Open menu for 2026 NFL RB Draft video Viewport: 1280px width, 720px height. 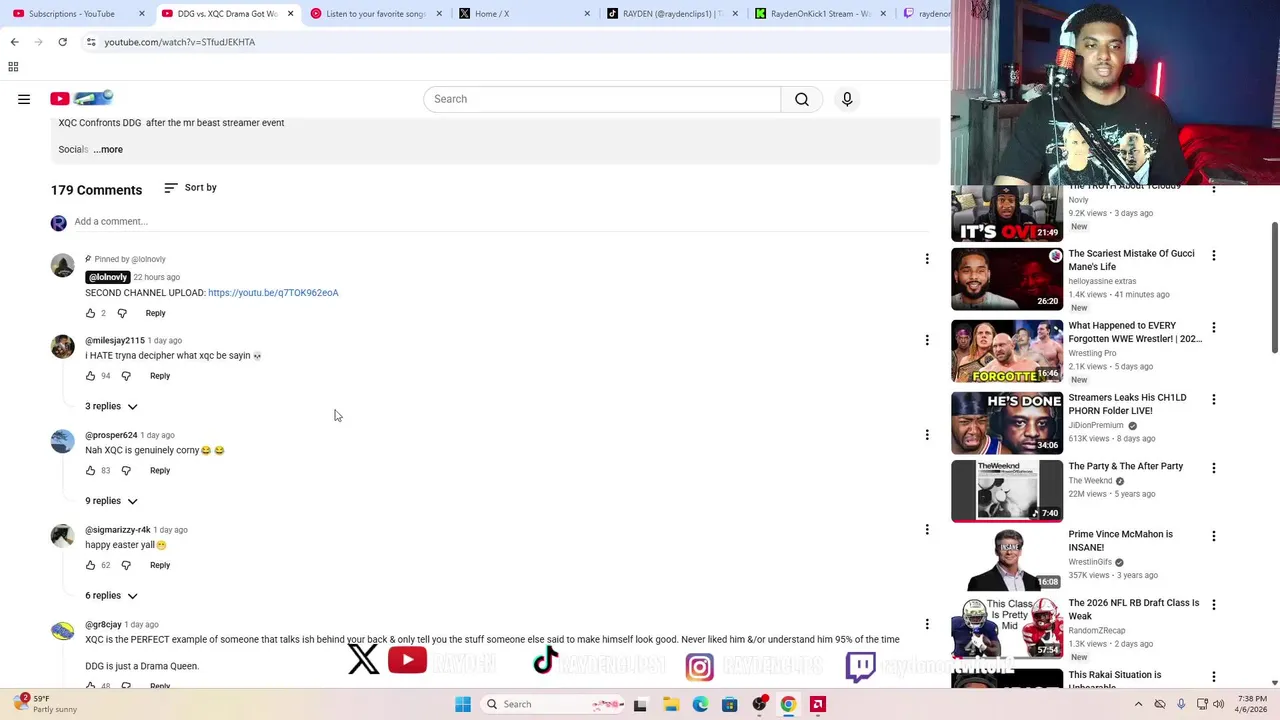(1214, 604)
